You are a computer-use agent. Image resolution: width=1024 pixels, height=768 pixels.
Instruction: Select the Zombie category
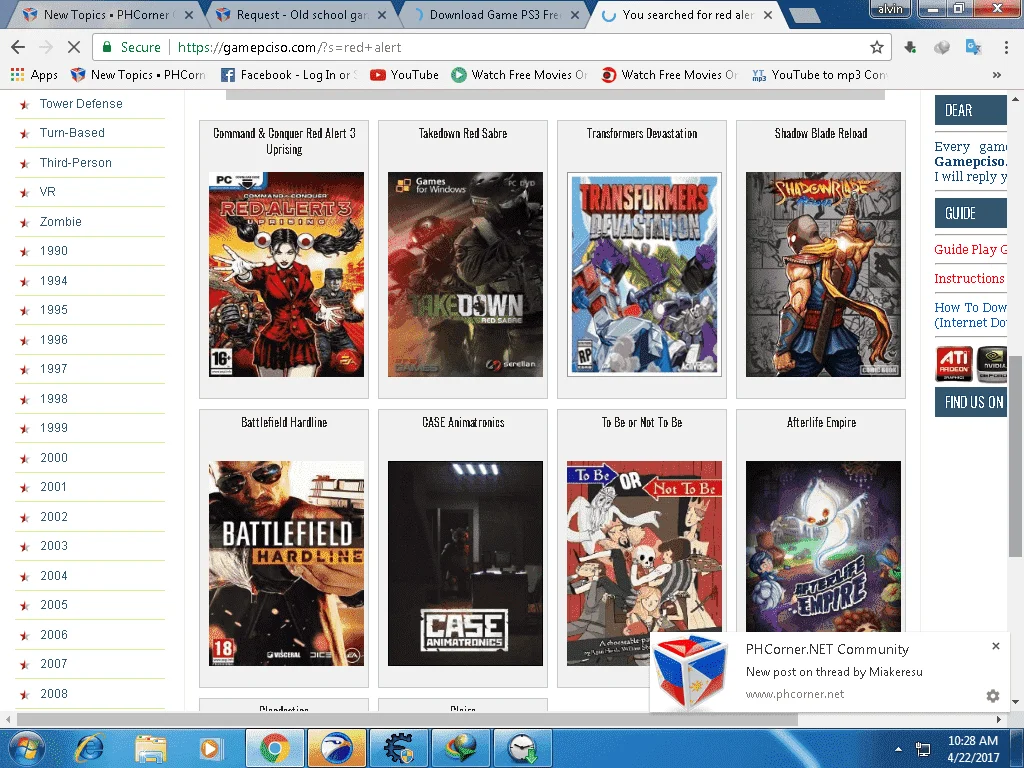click(x=61, y=222)
